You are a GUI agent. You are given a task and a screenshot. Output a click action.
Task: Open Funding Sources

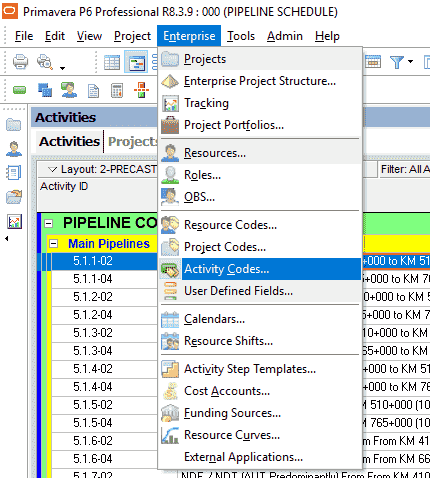[x=260, y=413]
